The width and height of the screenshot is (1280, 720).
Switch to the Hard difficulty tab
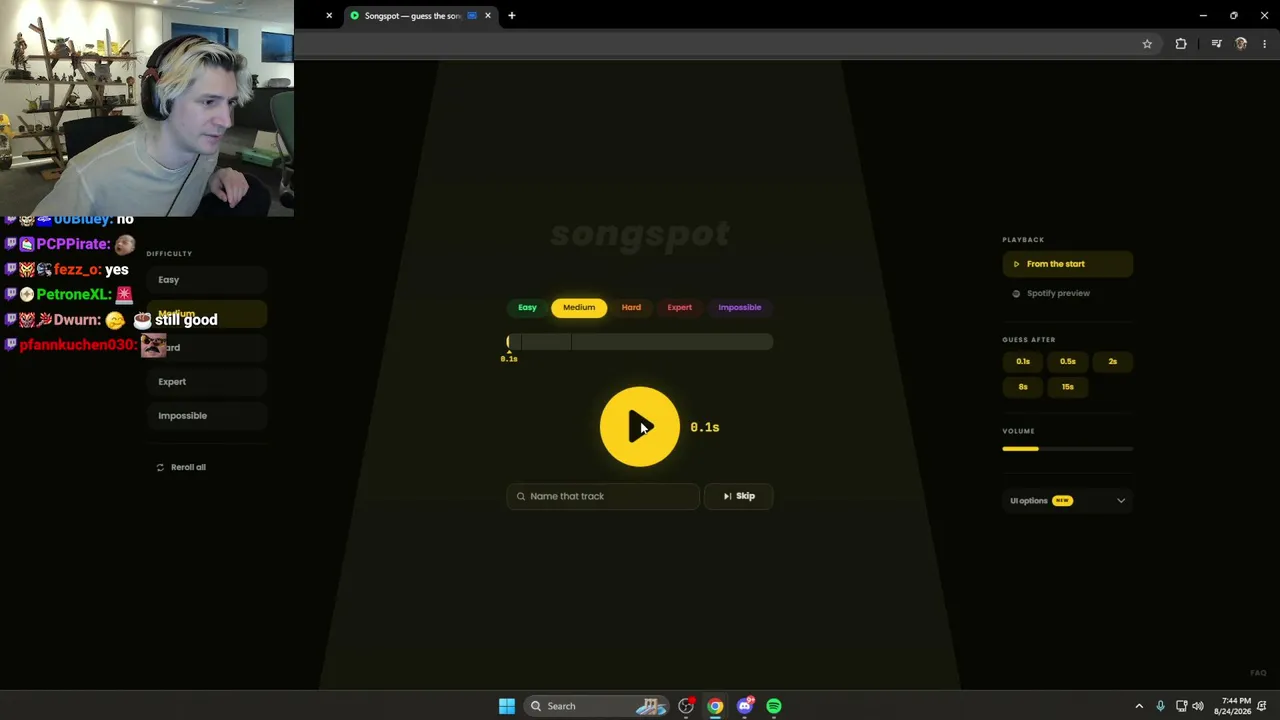click(x=631, y=307)
